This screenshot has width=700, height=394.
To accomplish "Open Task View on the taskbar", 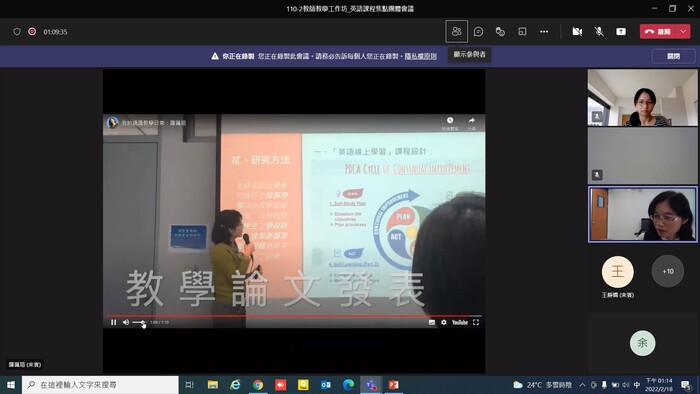I will (x=189, y=385).
